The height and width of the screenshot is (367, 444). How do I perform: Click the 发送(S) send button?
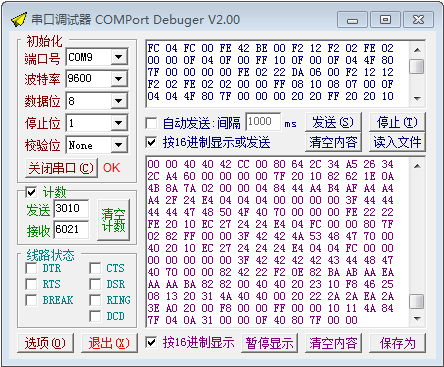click(333, 122)
